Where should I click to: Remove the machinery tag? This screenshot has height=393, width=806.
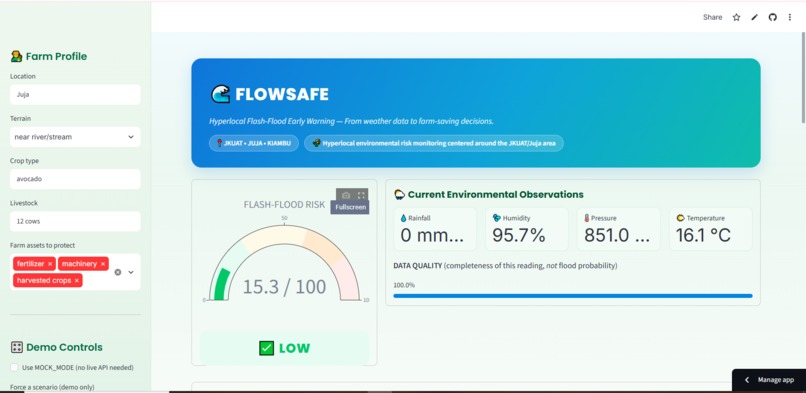click(x=103, y=264)
